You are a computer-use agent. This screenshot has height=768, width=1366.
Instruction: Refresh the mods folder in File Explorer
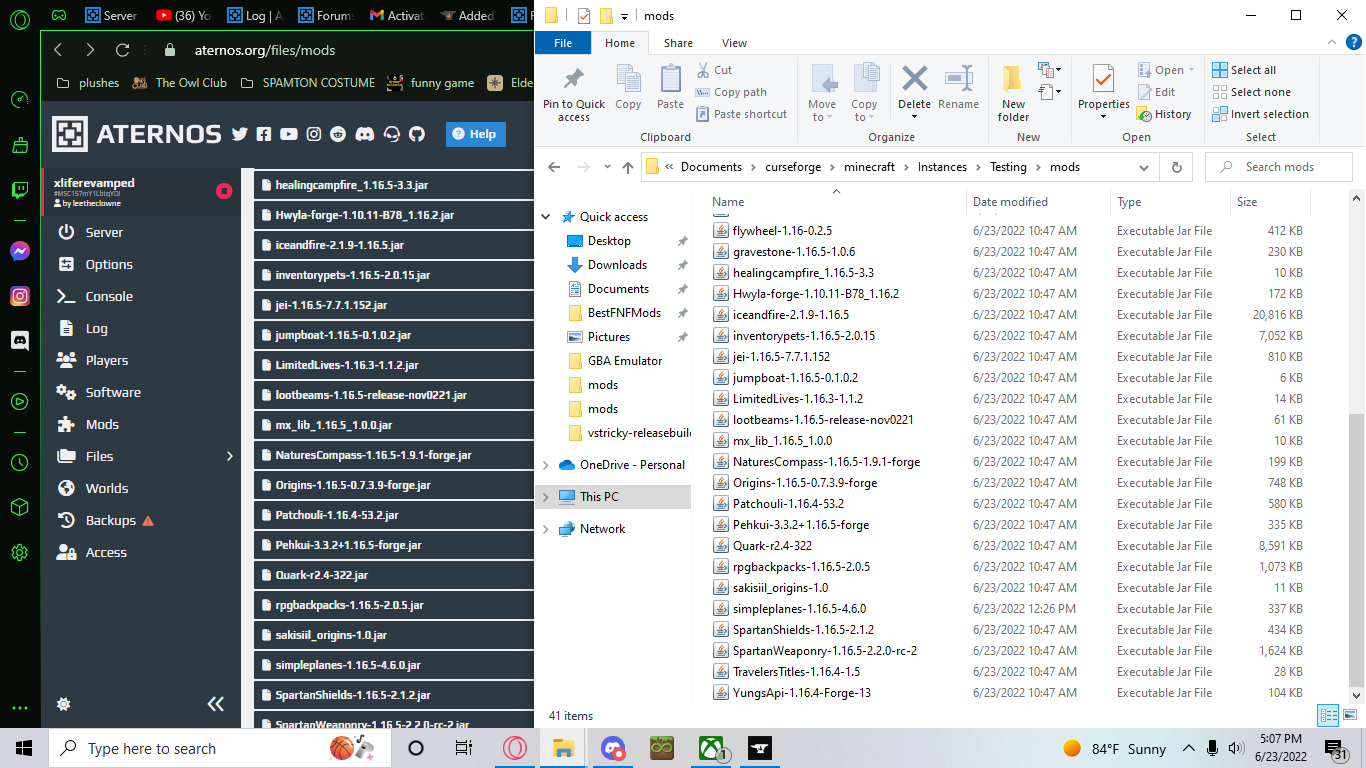1177,167
